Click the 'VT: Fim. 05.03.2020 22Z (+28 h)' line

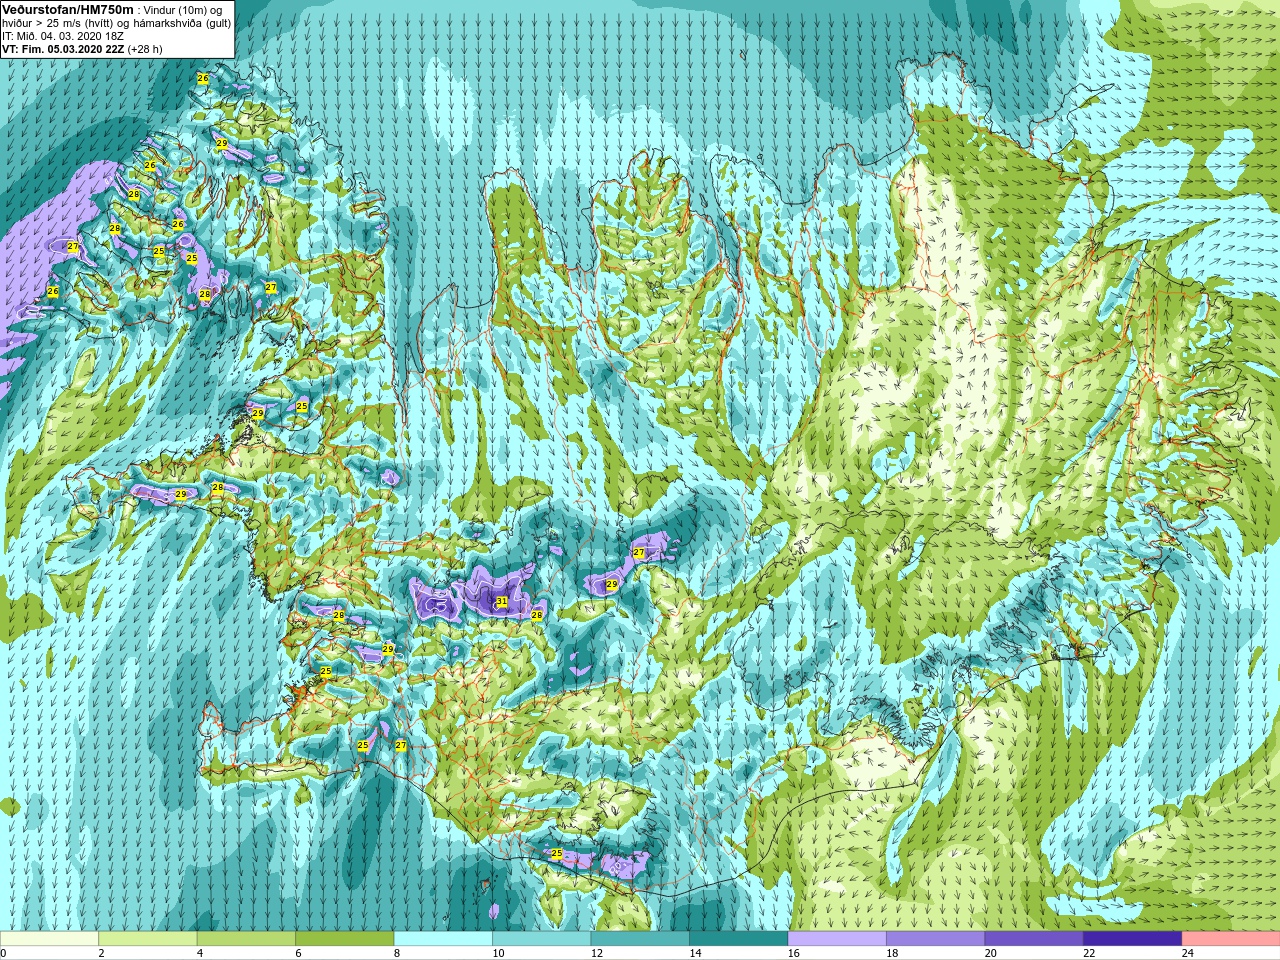click(x=82, y=48)
